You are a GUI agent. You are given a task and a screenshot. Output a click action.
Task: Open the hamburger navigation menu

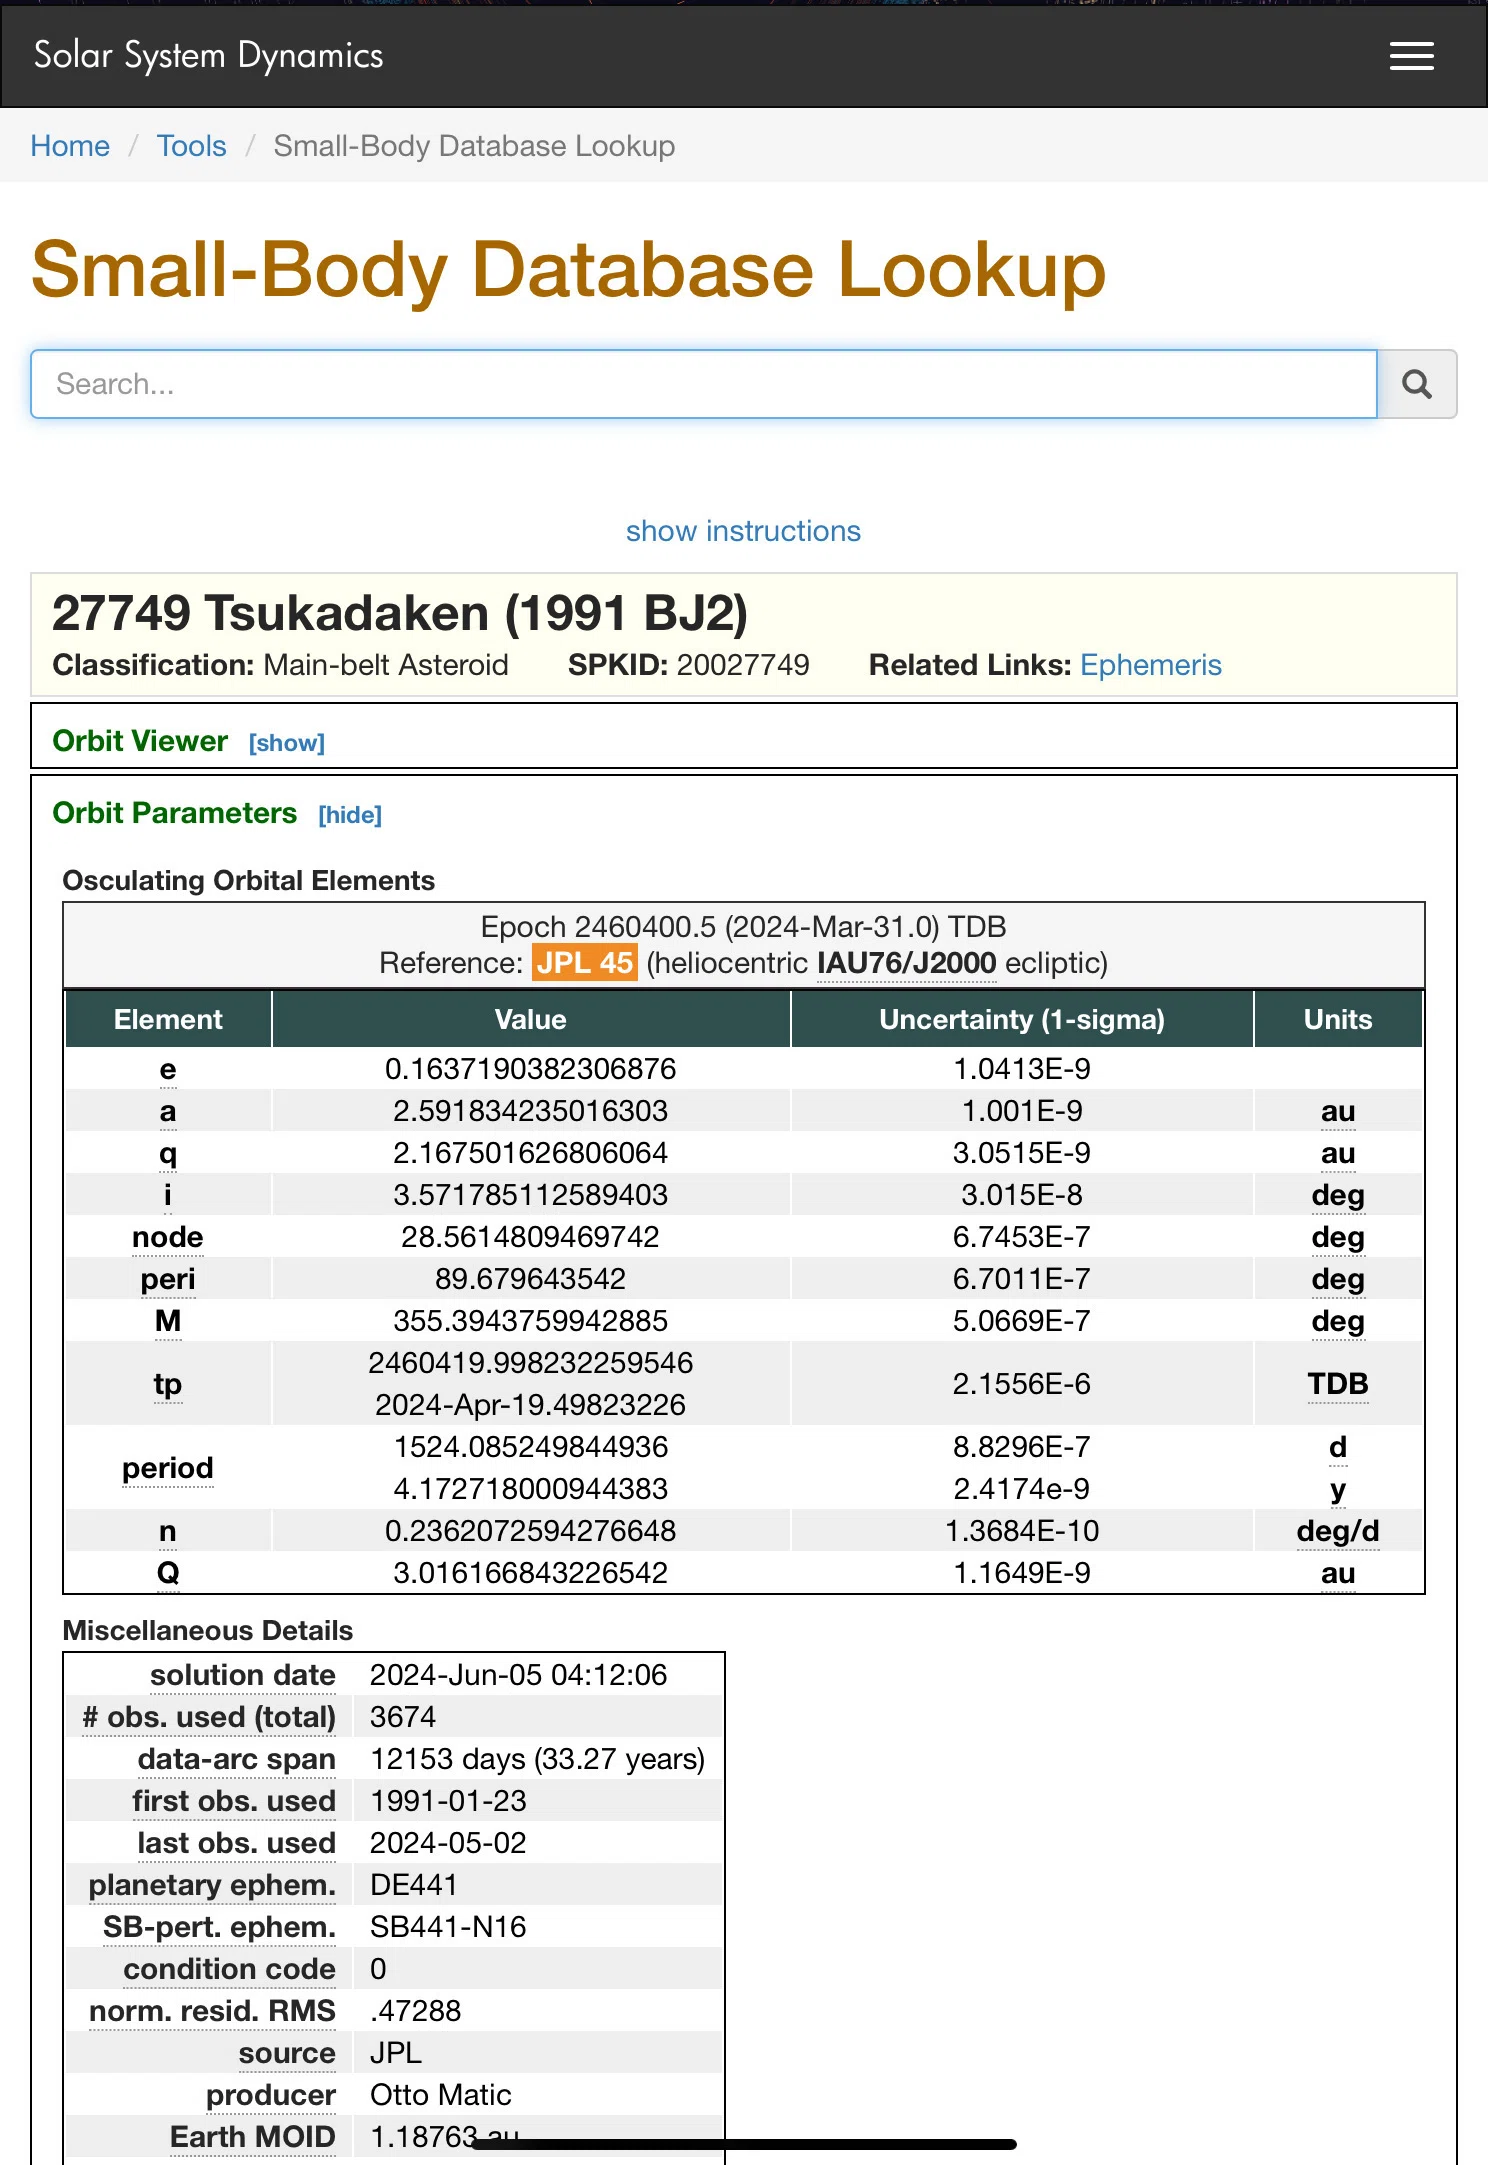pos(1411,56)
